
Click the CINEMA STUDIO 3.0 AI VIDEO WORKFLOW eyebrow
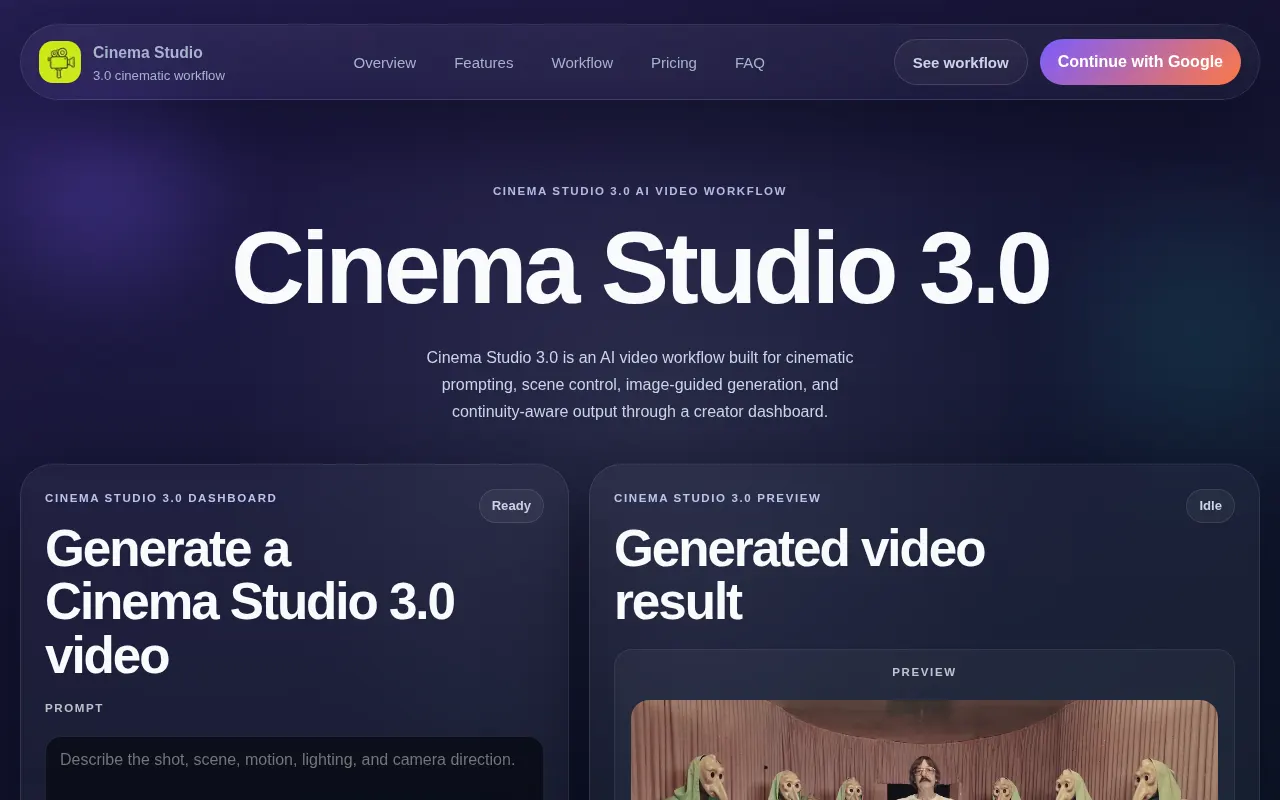point(640,191)
